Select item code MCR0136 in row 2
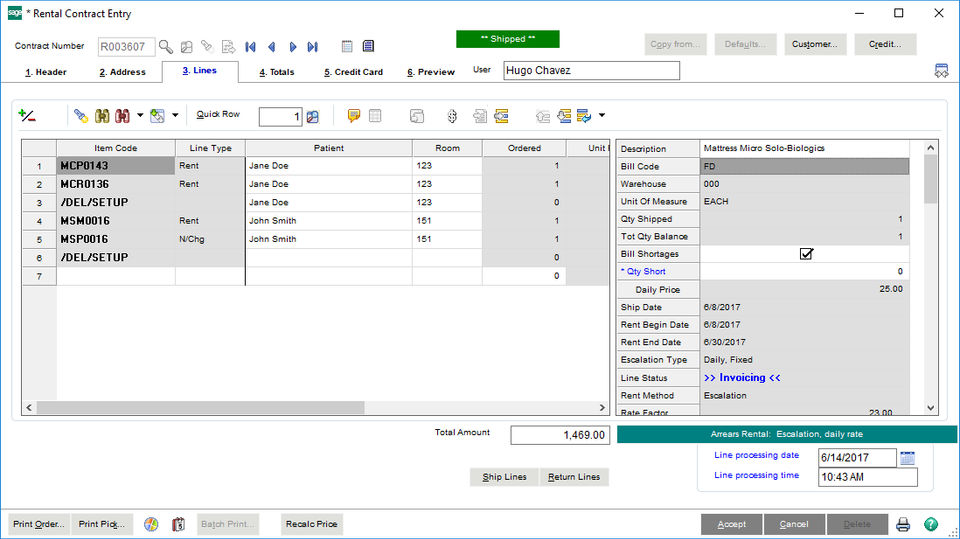 (x=116, y=184)
